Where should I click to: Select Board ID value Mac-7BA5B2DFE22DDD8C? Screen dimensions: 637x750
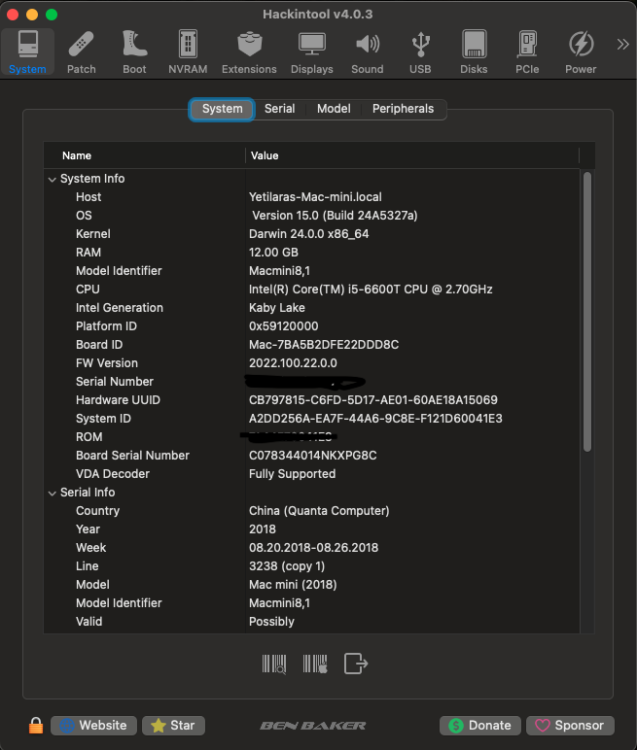pyautogui.click(x=324, y=345)
